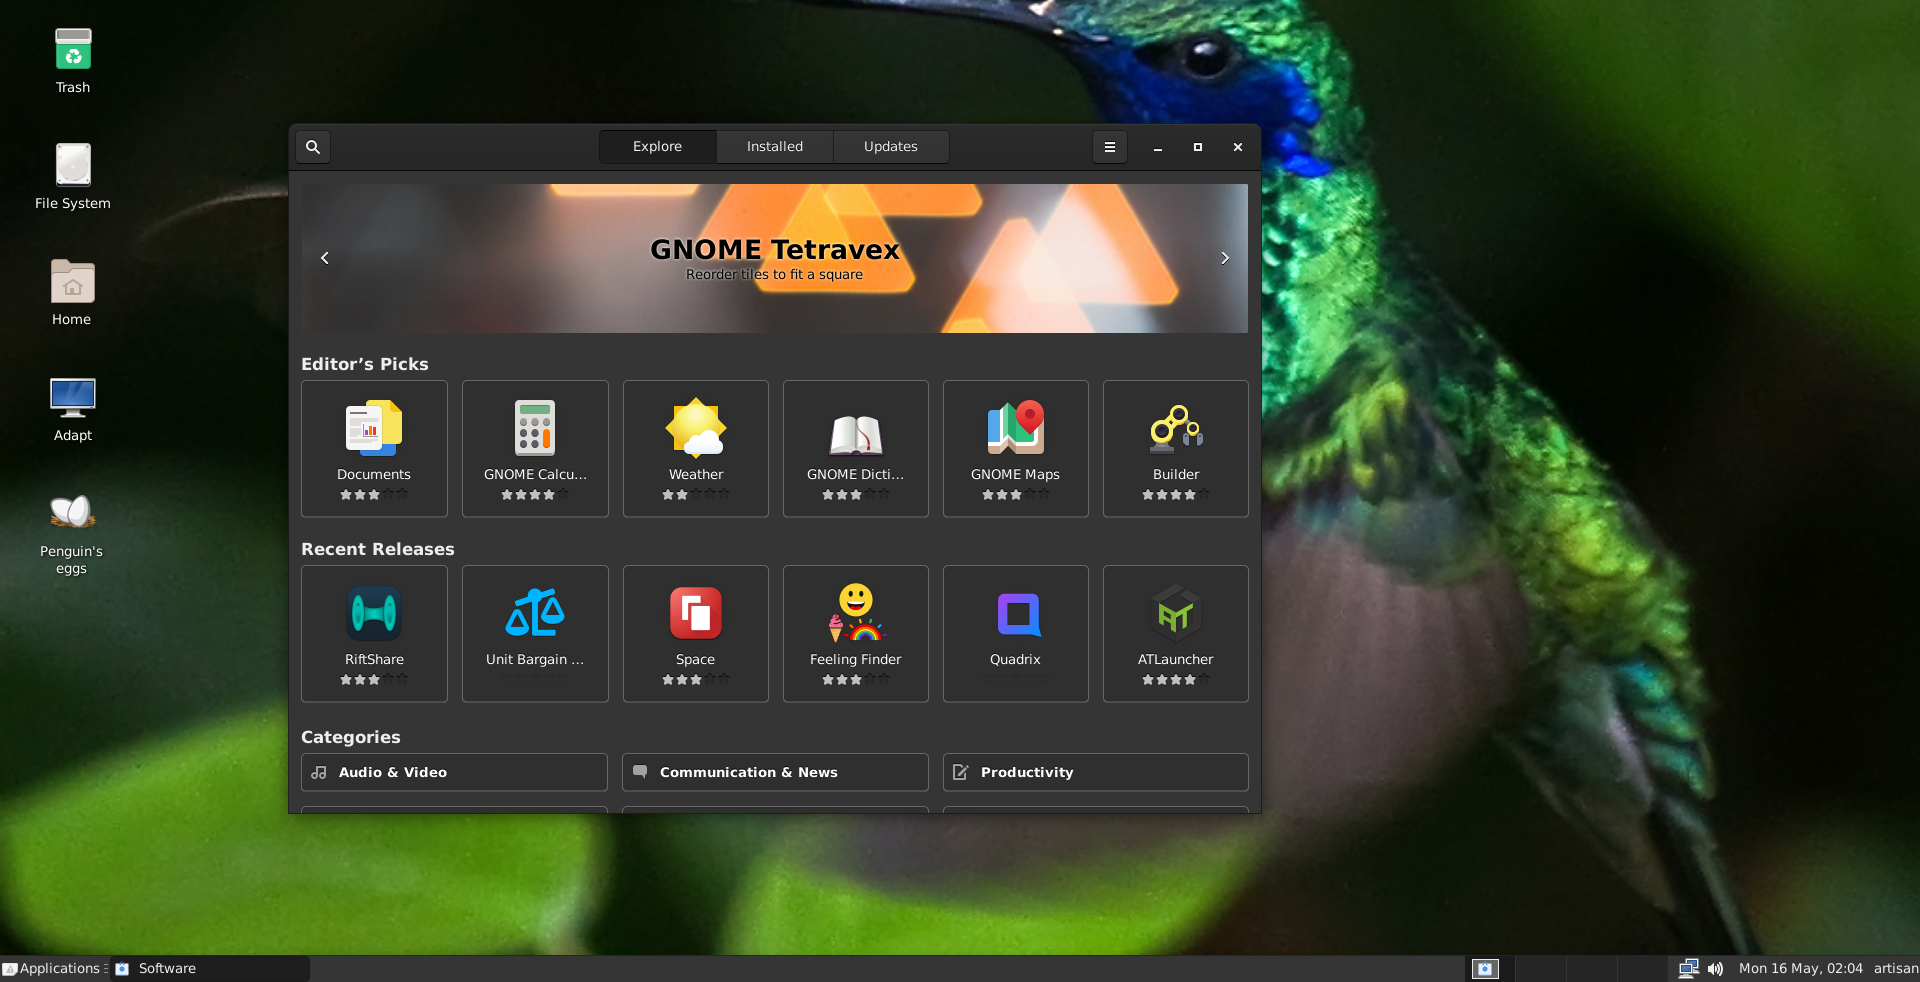Minimize the Software window
The width and height of the screenshot is (1920, 982).
coord(1158,147)
